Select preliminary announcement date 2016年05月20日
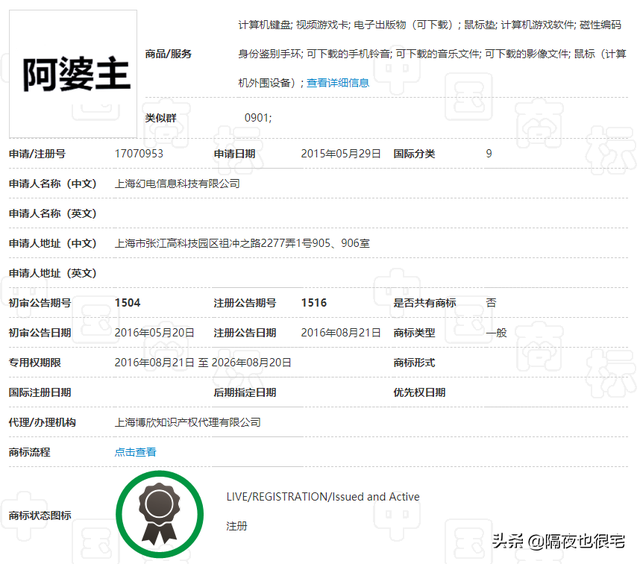The image size is (640, 564). pos(154,333)
